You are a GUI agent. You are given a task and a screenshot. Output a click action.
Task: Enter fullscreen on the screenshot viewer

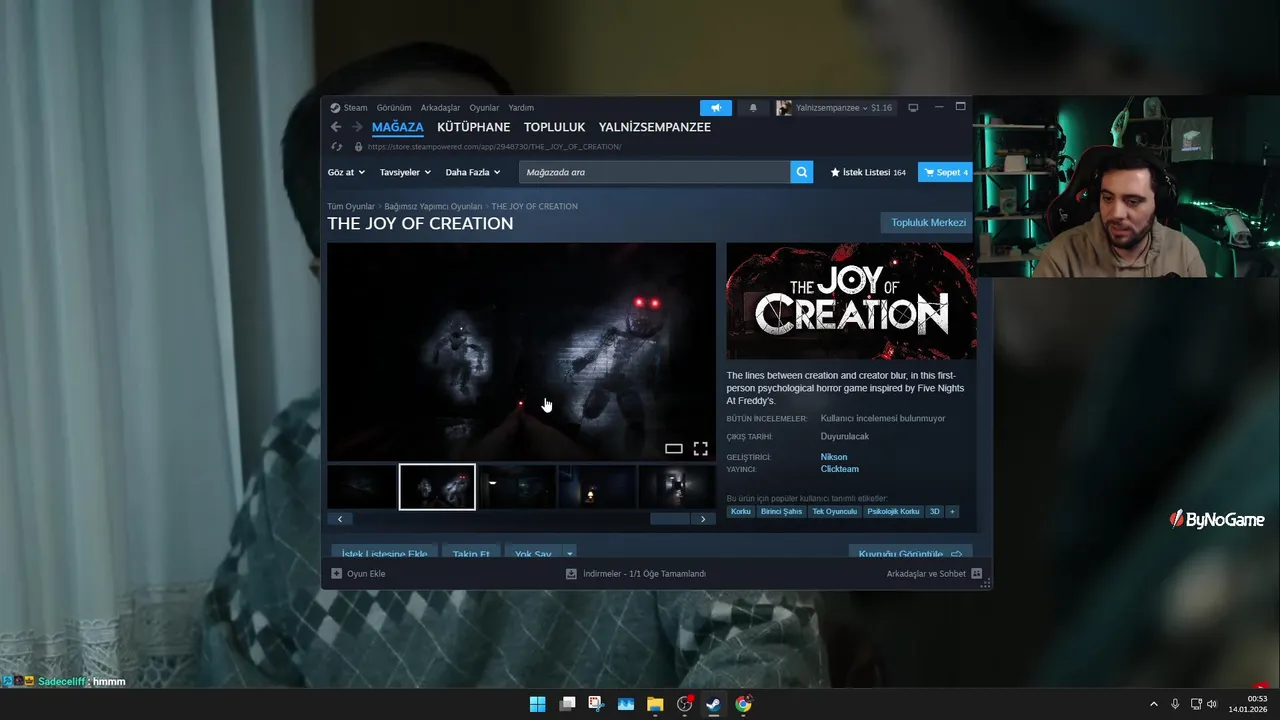click(x=701, y=449)
